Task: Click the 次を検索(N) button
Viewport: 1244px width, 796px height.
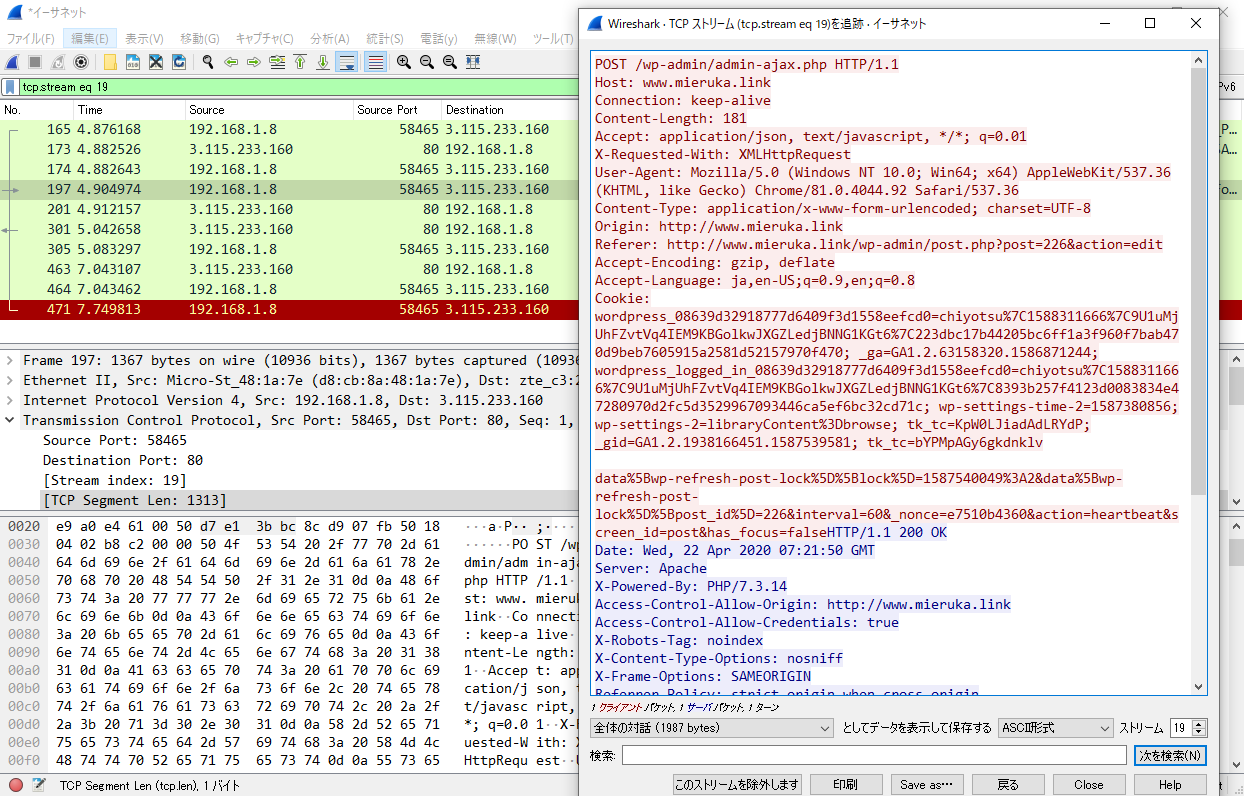Action: click(1170, 755)
